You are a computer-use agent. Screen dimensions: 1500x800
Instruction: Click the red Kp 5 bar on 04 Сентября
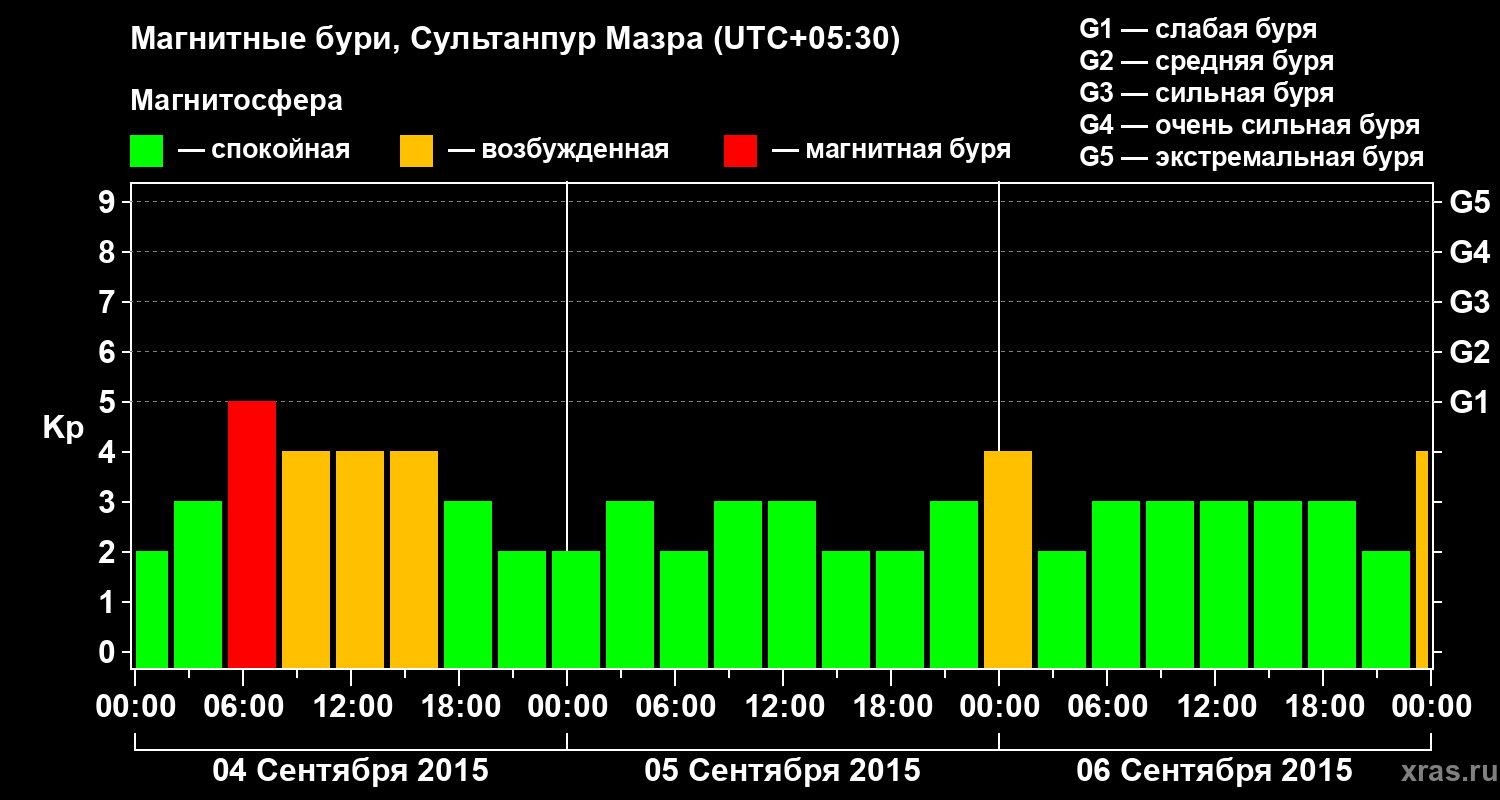252,535
